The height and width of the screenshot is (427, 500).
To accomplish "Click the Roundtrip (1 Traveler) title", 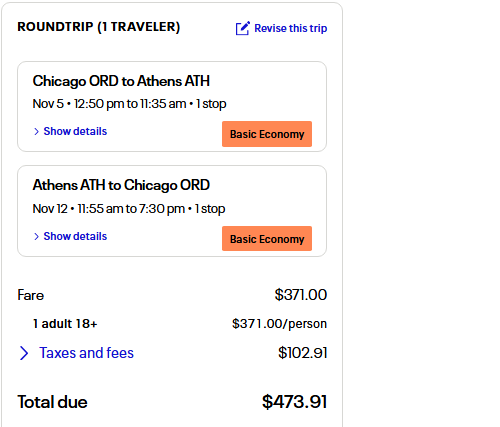I will [x=99, y=27].
